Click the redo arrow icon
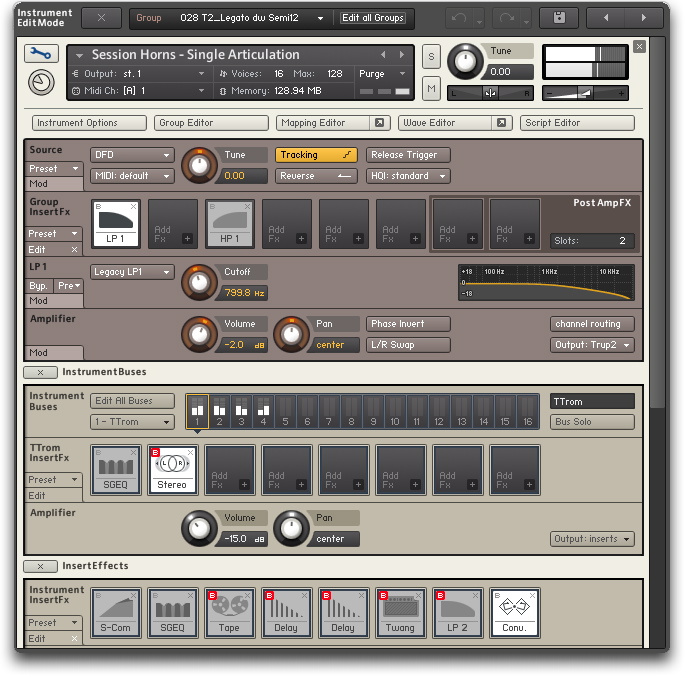 click(507, 18)
